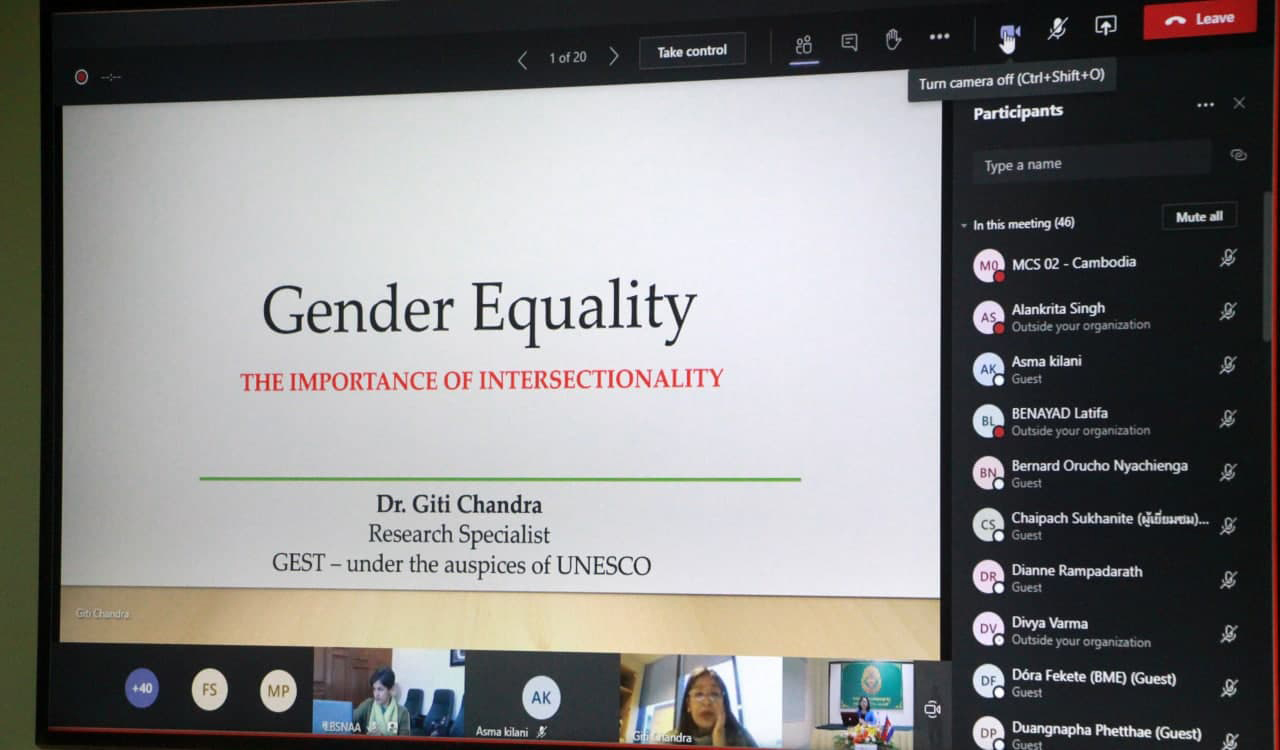Toggle Alankrita Singh's microphone icon
The width and height of the screenshot is (1280, 750).
(1228, 312)
